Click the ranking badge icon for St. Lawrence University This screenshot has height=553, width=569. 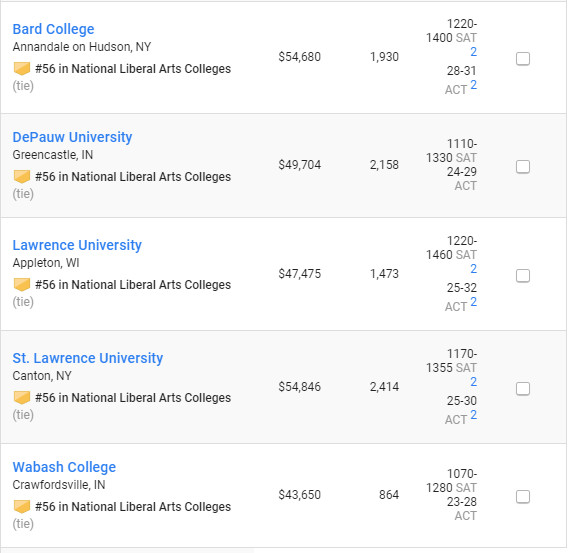tap(22, 397)
